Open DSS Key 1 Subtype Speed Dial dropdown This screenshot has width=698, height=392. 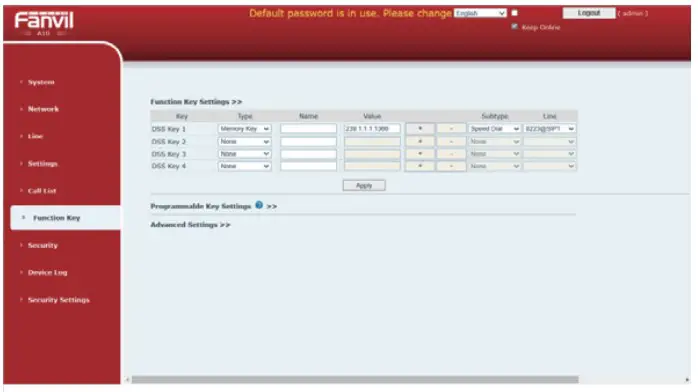[495, 129]
